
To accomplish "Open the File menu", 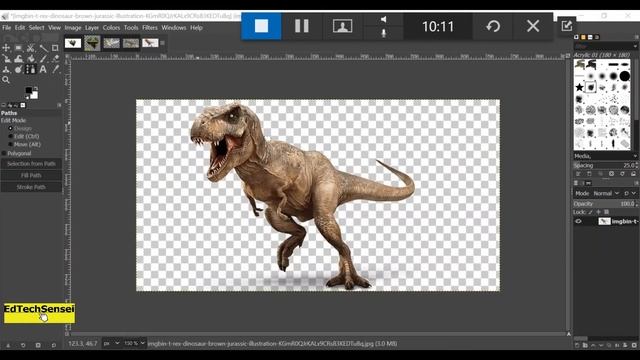I will pos(7,28).
